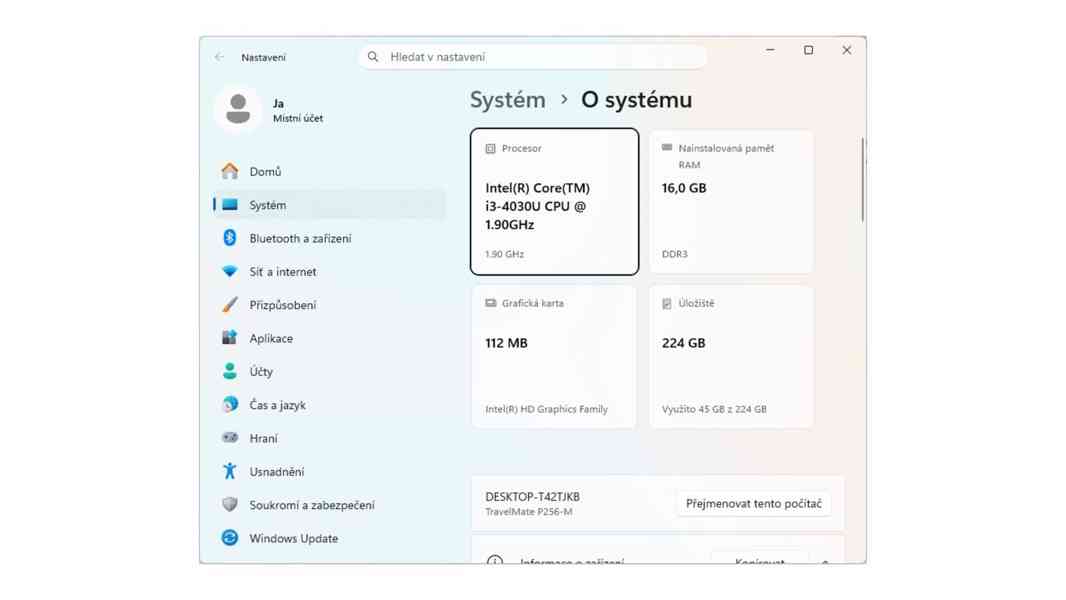Click the Hledat v nastavení search field

click(x=532, y=57)
